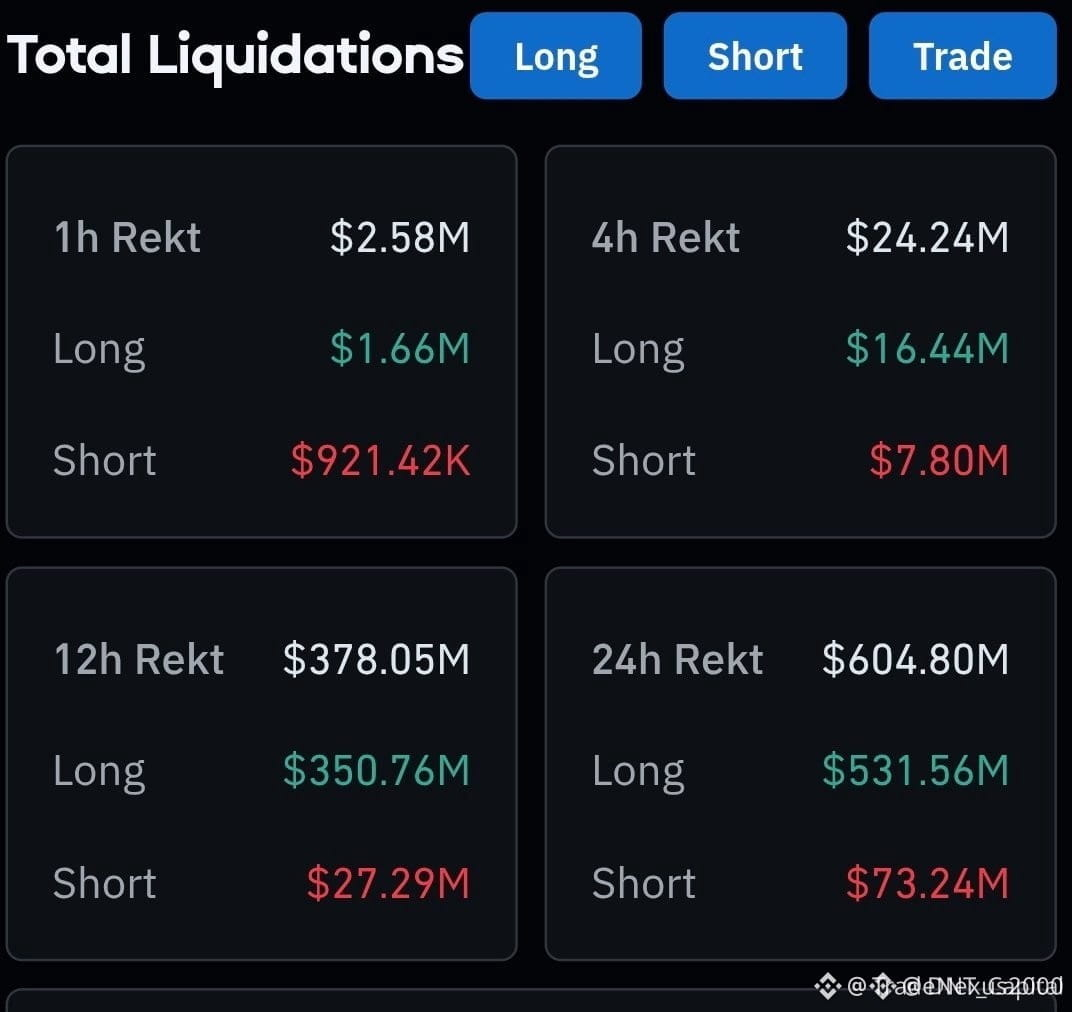Screen dimensions: 1072x1012
Task: Click the 12h Long value $350.76M
Action: click(377, 770)
